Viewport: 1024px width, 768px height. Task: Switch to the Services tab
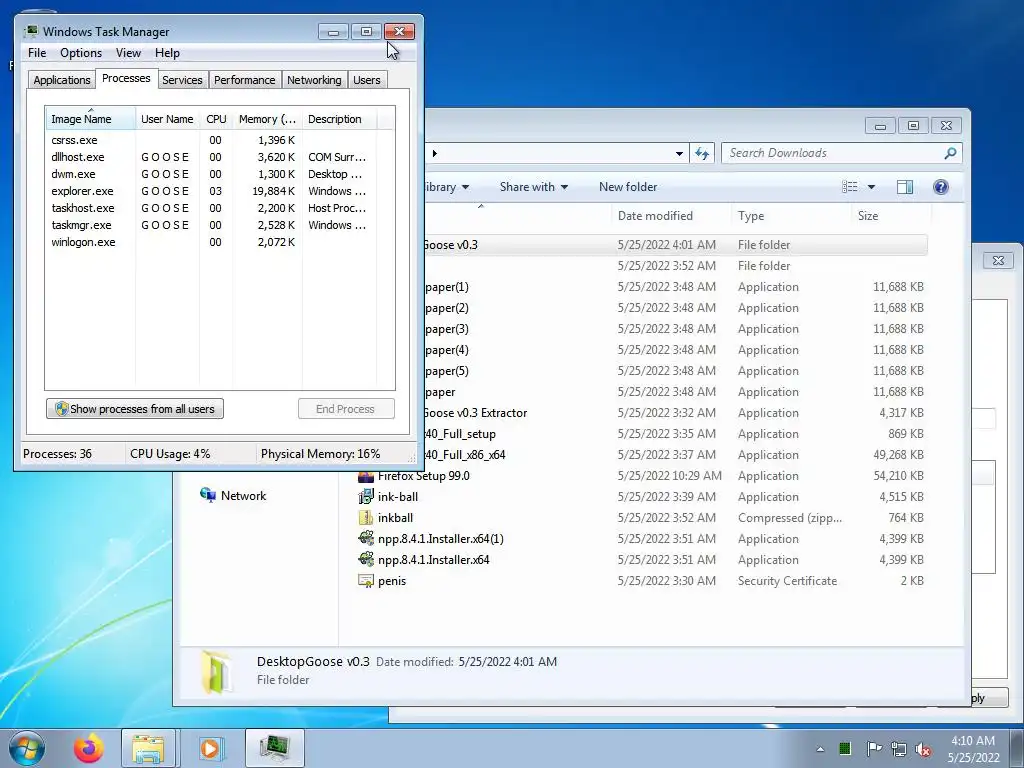tap(182, 80)
